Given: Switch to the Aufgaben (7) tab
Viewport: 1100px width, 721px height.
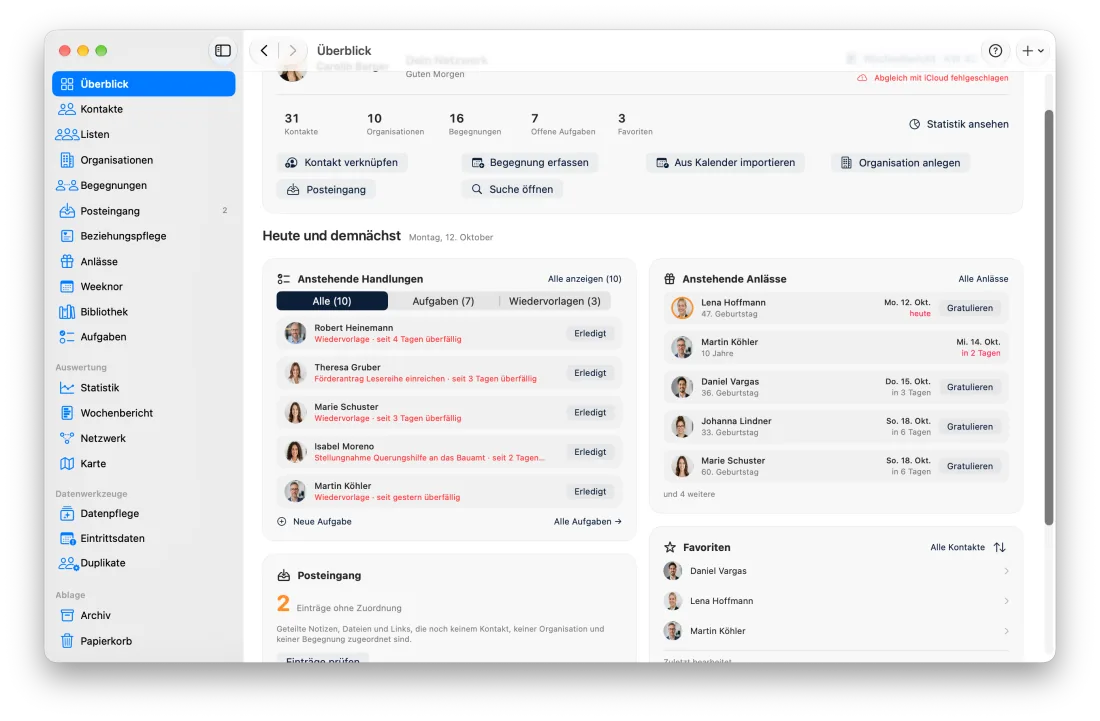Looking at the screenshot, I should tap(443, 301).
